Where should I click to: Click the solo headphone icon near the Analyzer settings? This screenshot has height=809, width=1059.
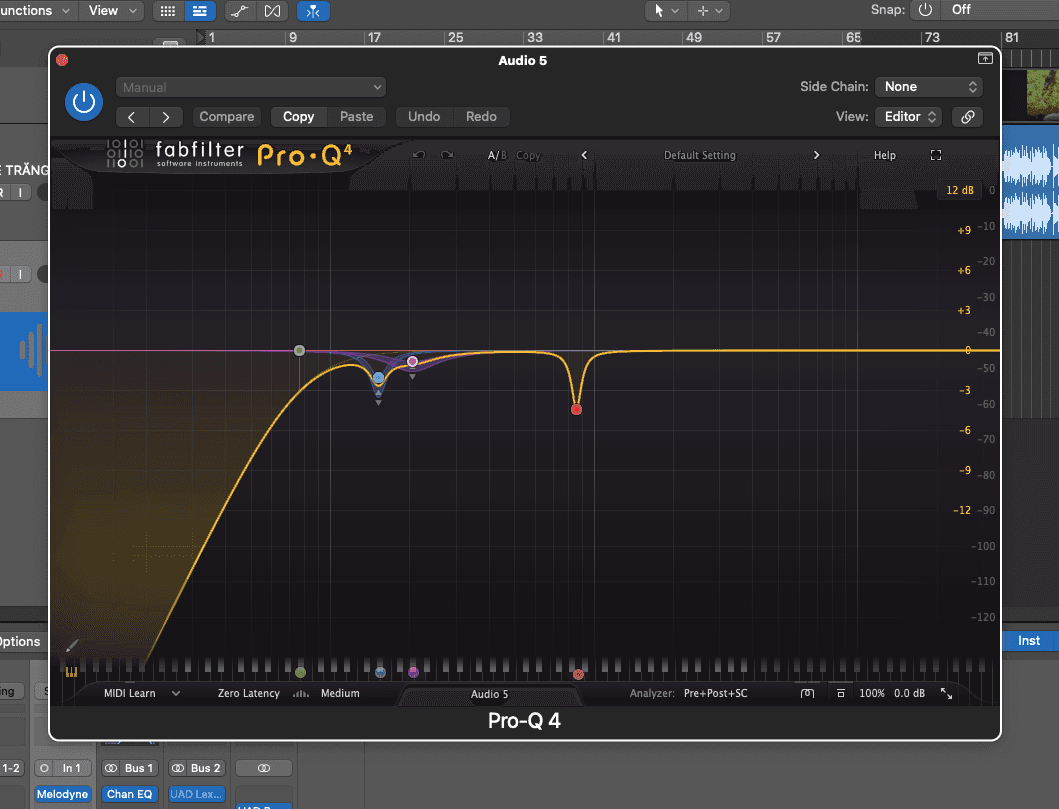coord(807,692)
